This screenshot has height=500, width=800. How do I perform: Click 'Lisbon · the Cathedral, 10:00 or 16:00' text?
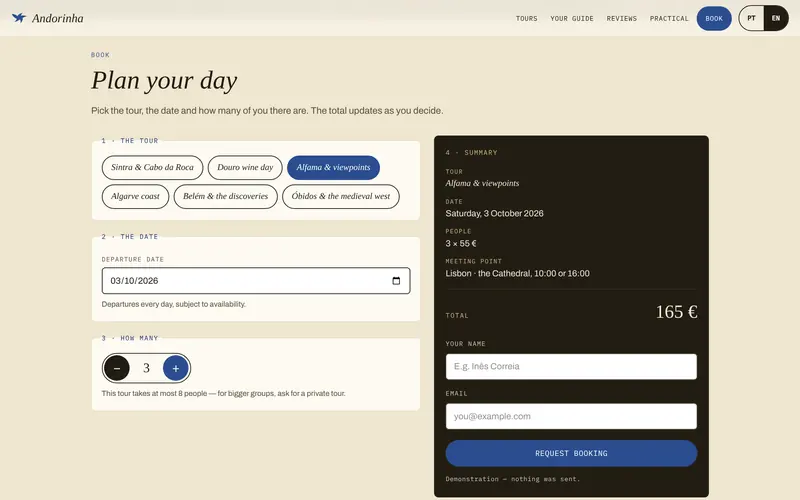point(517,273)
